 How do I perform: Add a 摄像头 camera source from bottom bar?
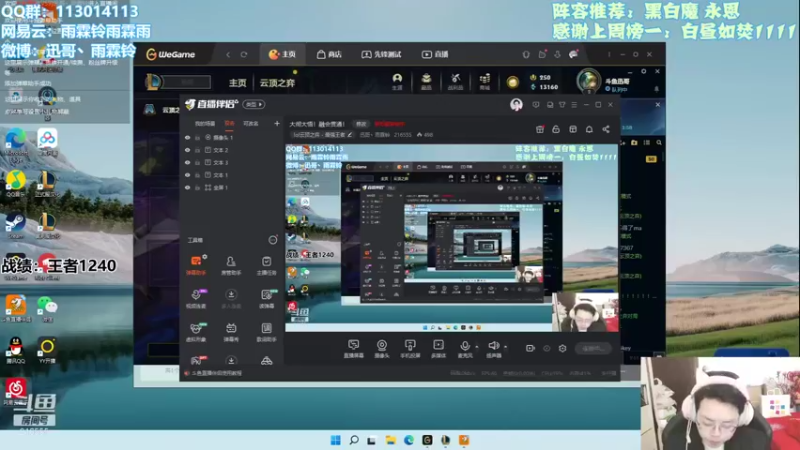pos(382,348)
